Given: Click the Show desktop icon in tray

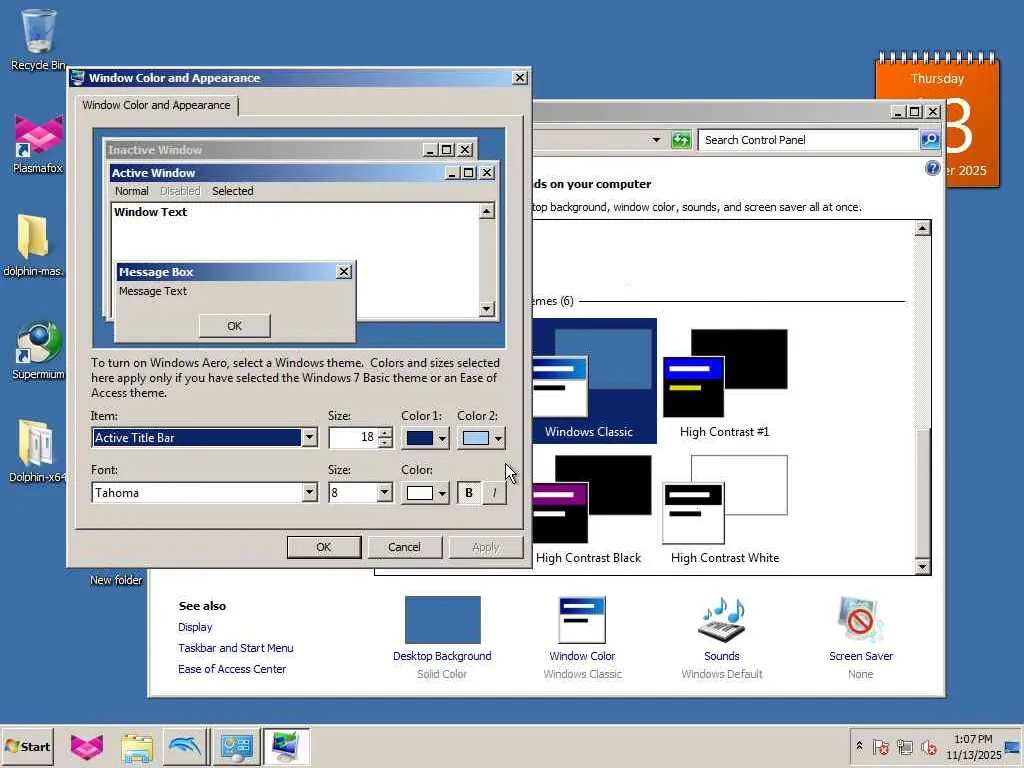Looking at the screenshot, I should (x=1013, y=746).
